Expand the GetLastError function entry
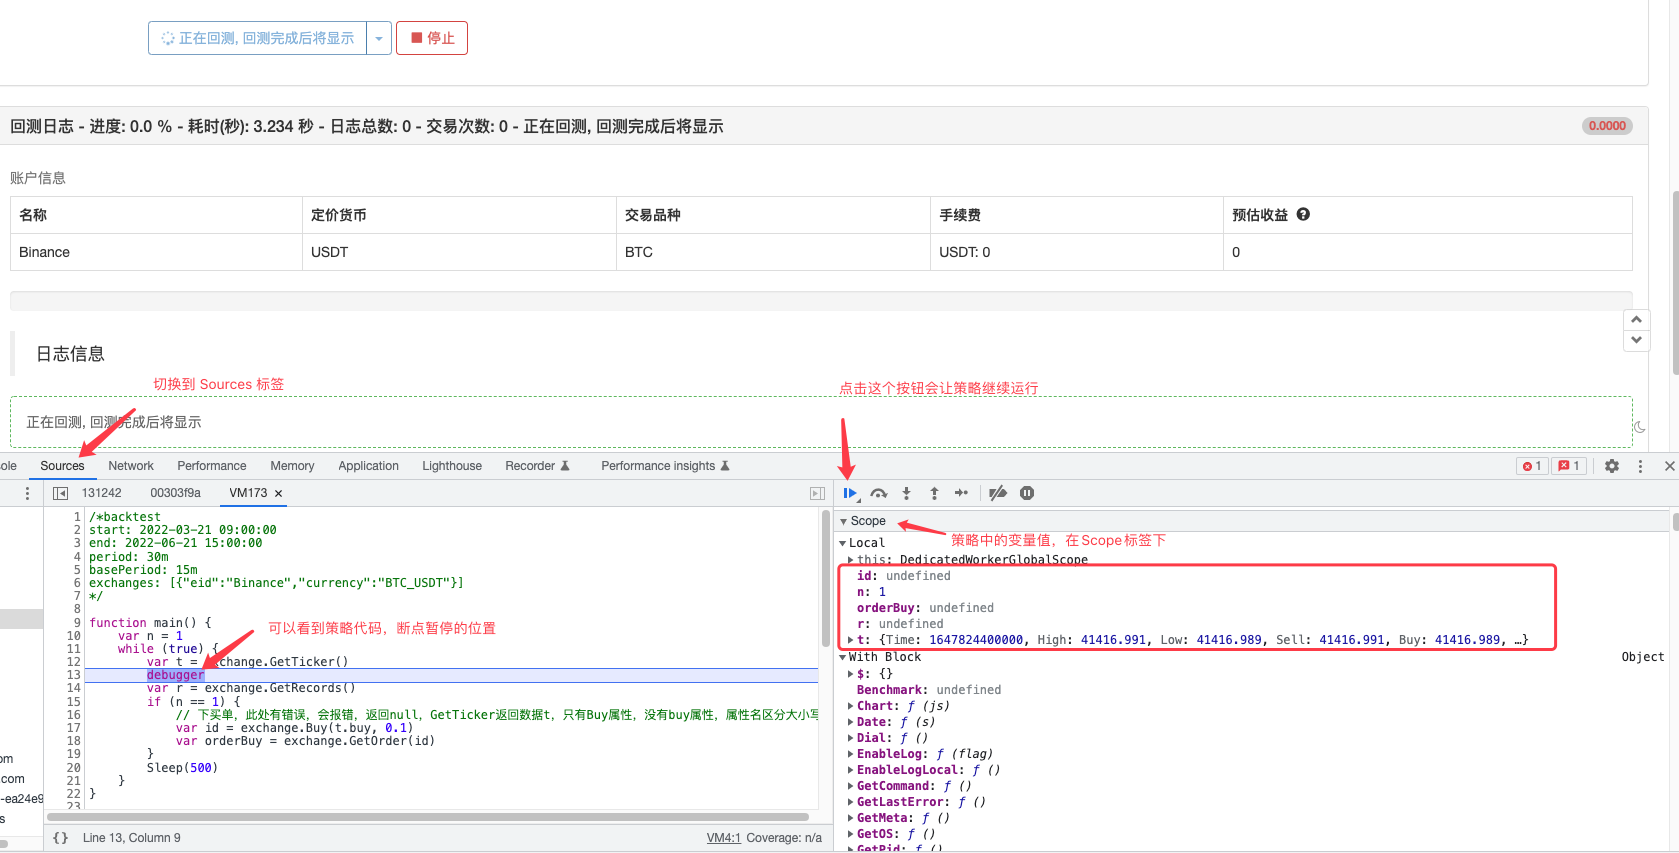 pyautogui.click(x=851, y=802)
